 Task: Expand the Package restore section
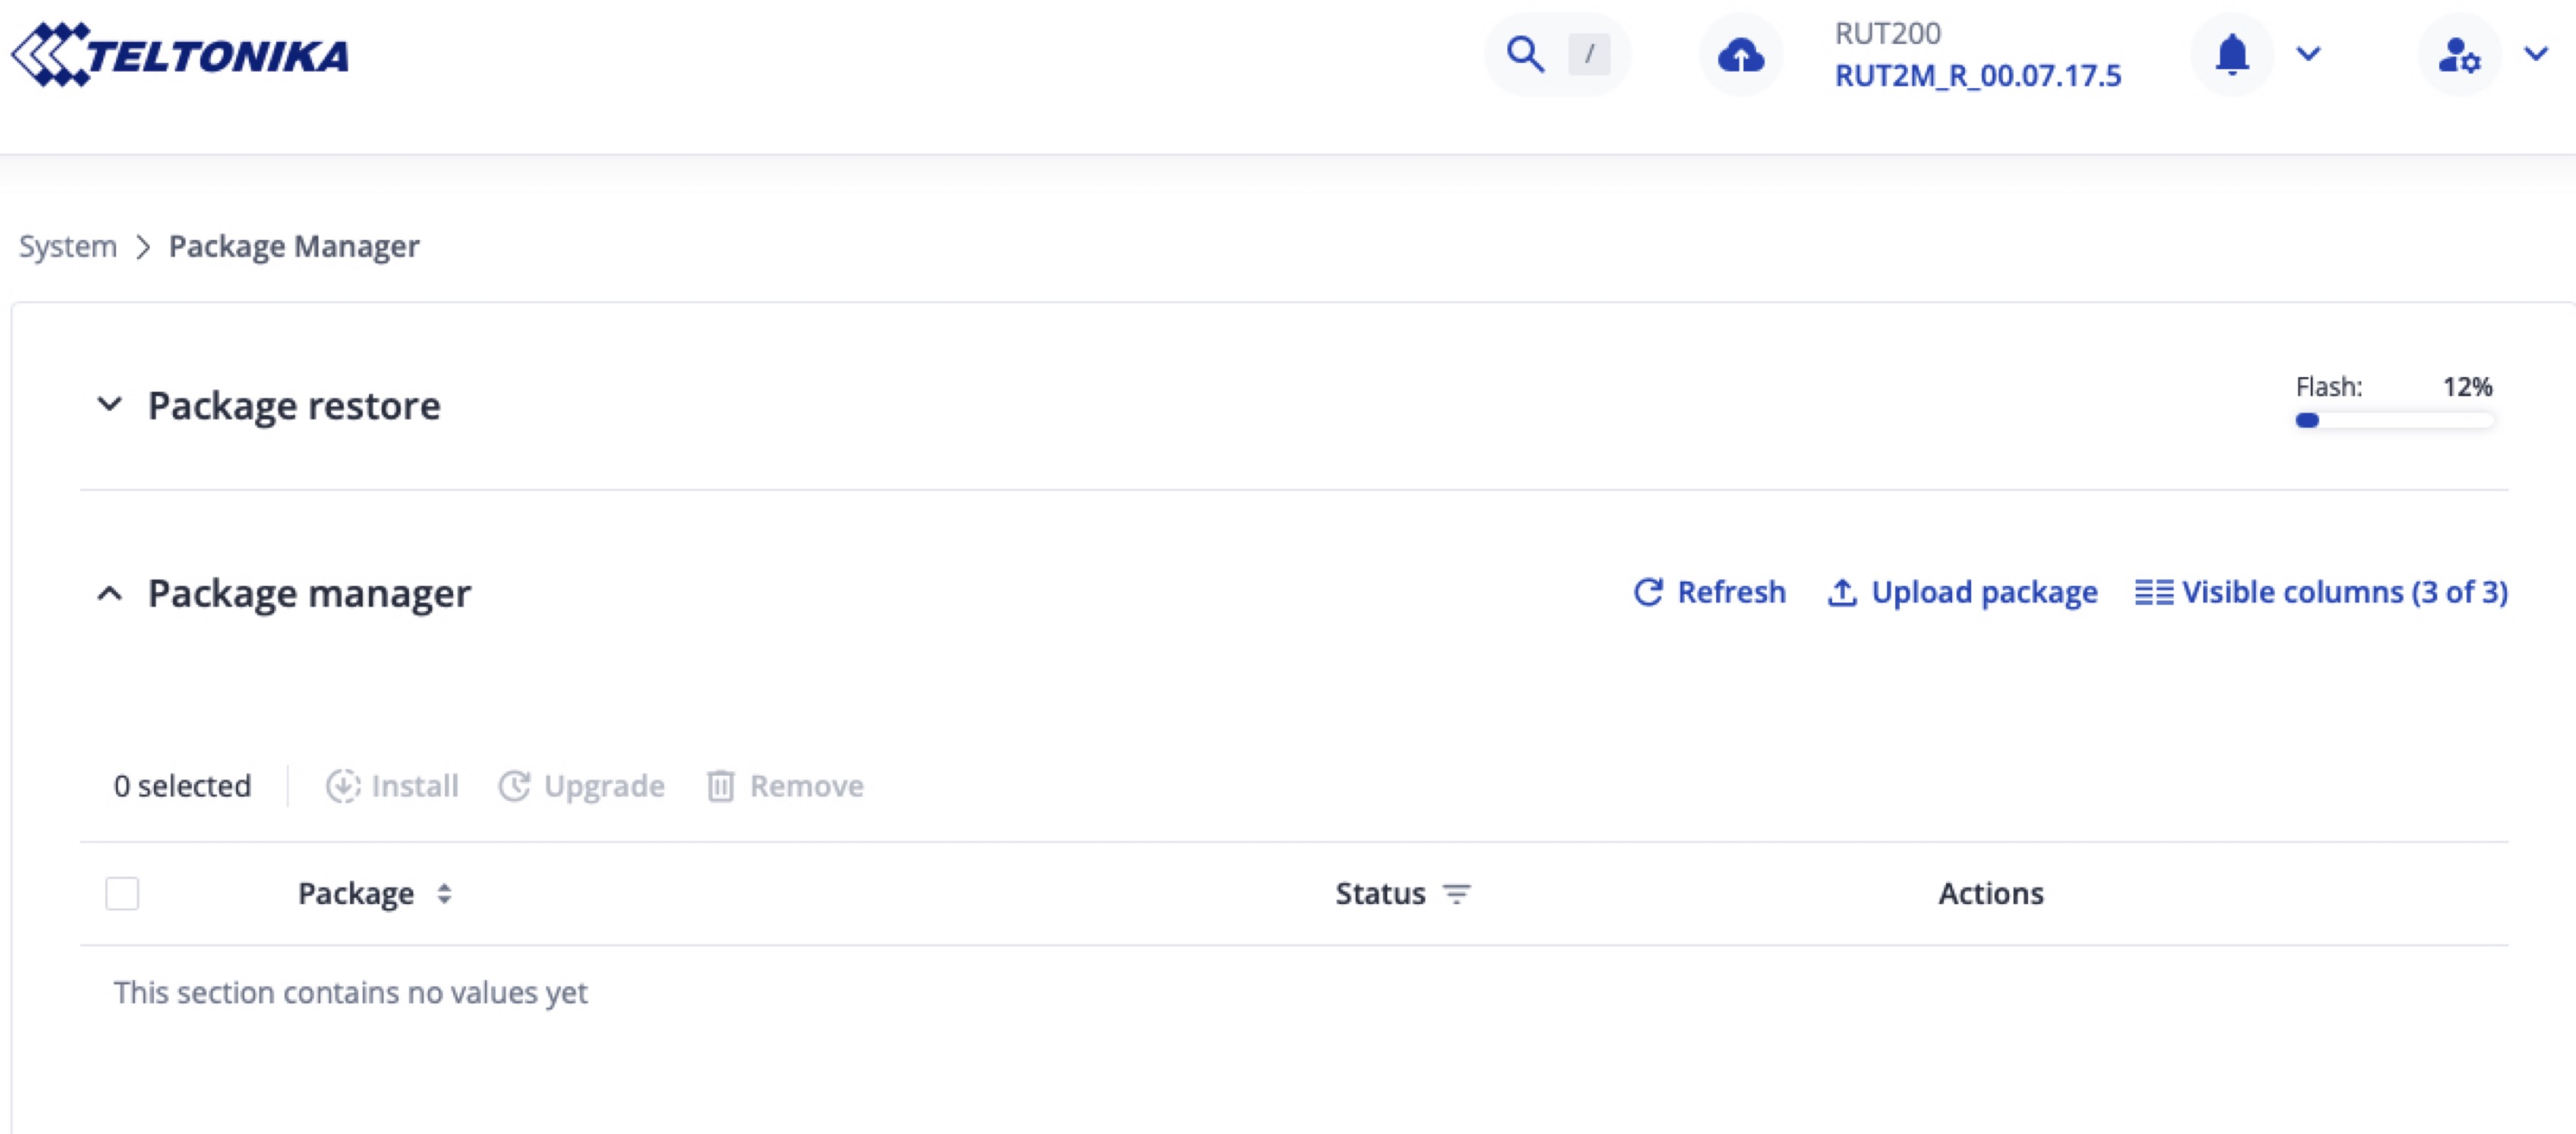pyautogui.click(x=110, y=405)
